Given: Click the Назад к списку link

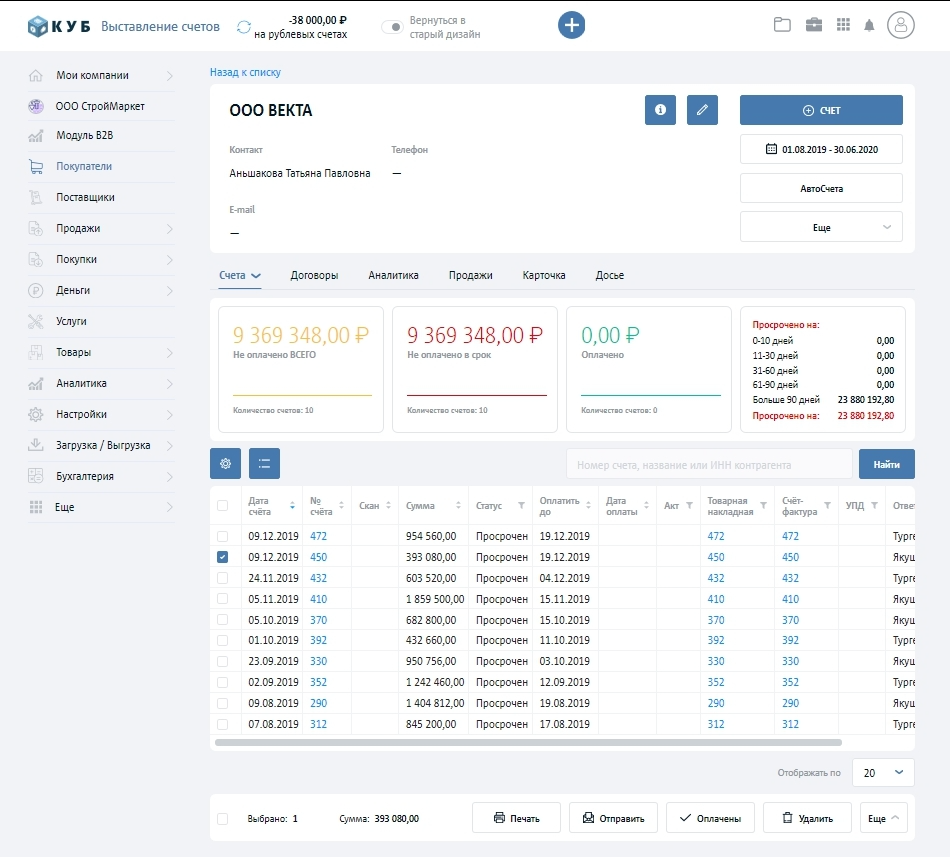Looking at the screenshot, I should click(245, 72).
